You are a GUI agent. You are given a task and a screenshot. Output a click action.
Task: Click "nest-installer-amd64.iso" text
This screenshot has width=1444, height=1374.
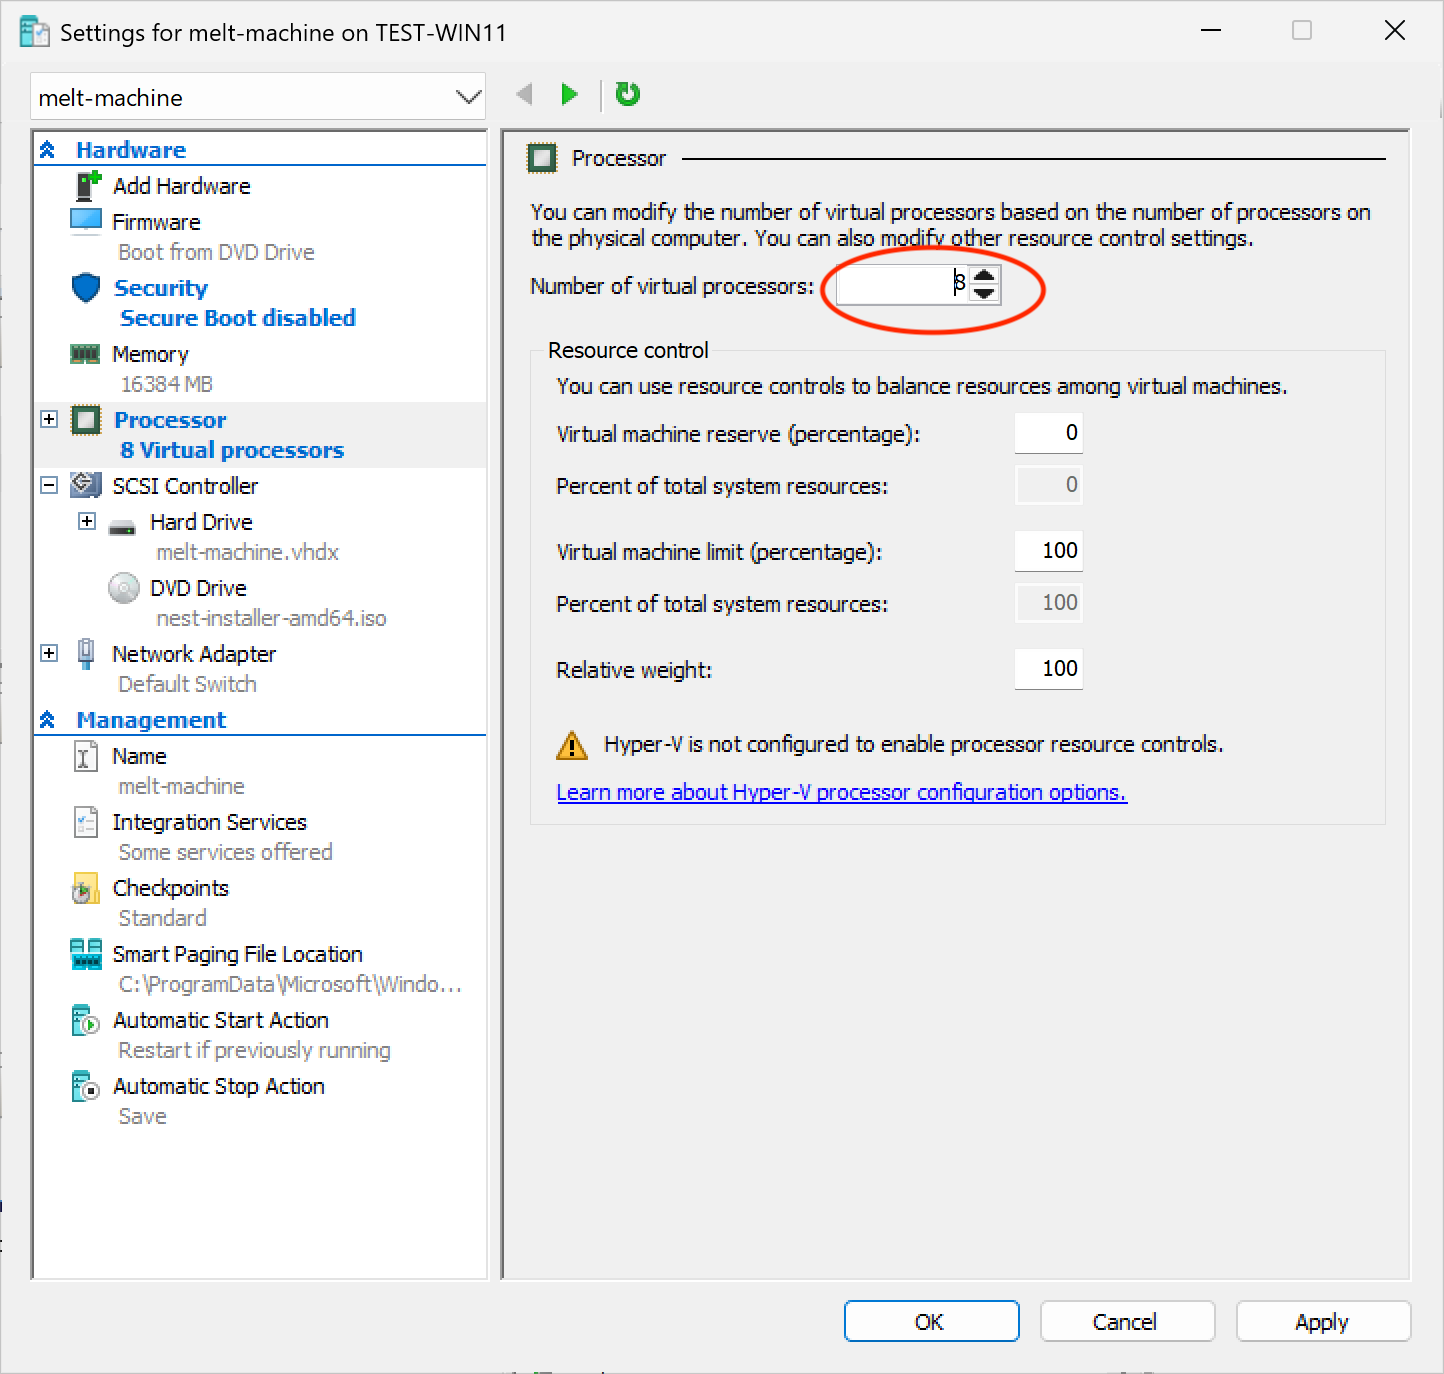click(271, 618)
